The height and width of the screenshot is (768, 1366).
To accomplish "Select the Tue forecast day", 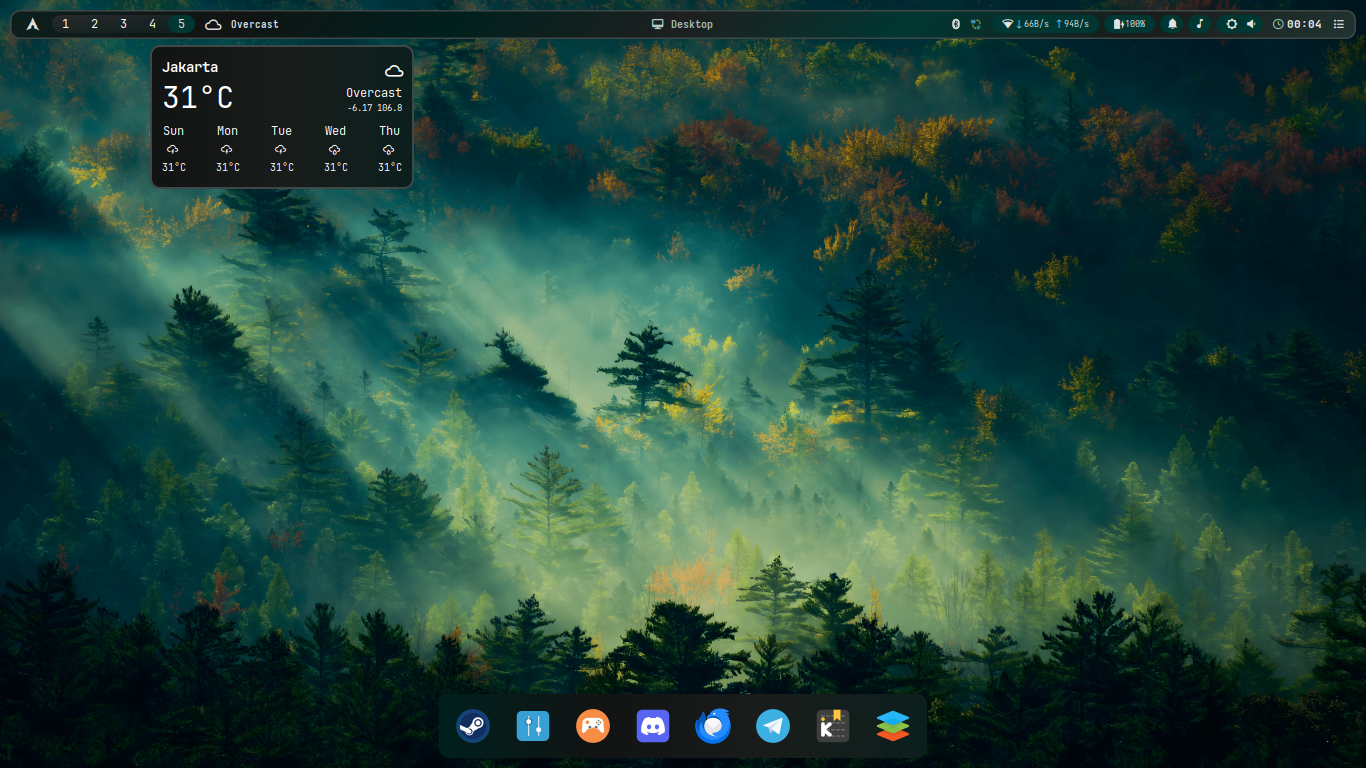I will pos(282,149).
